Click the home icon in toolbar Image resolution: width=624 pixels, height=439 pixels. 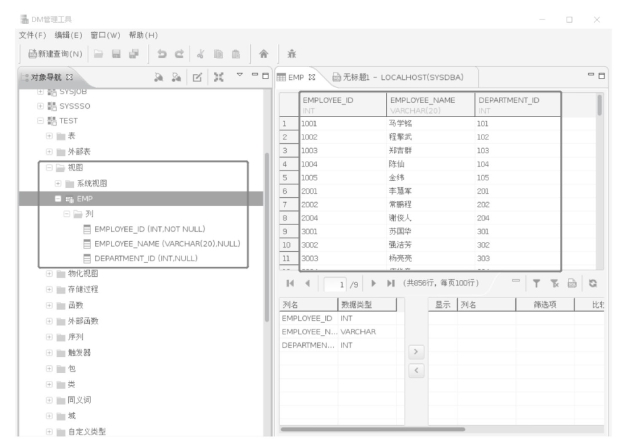pos(263,54)
